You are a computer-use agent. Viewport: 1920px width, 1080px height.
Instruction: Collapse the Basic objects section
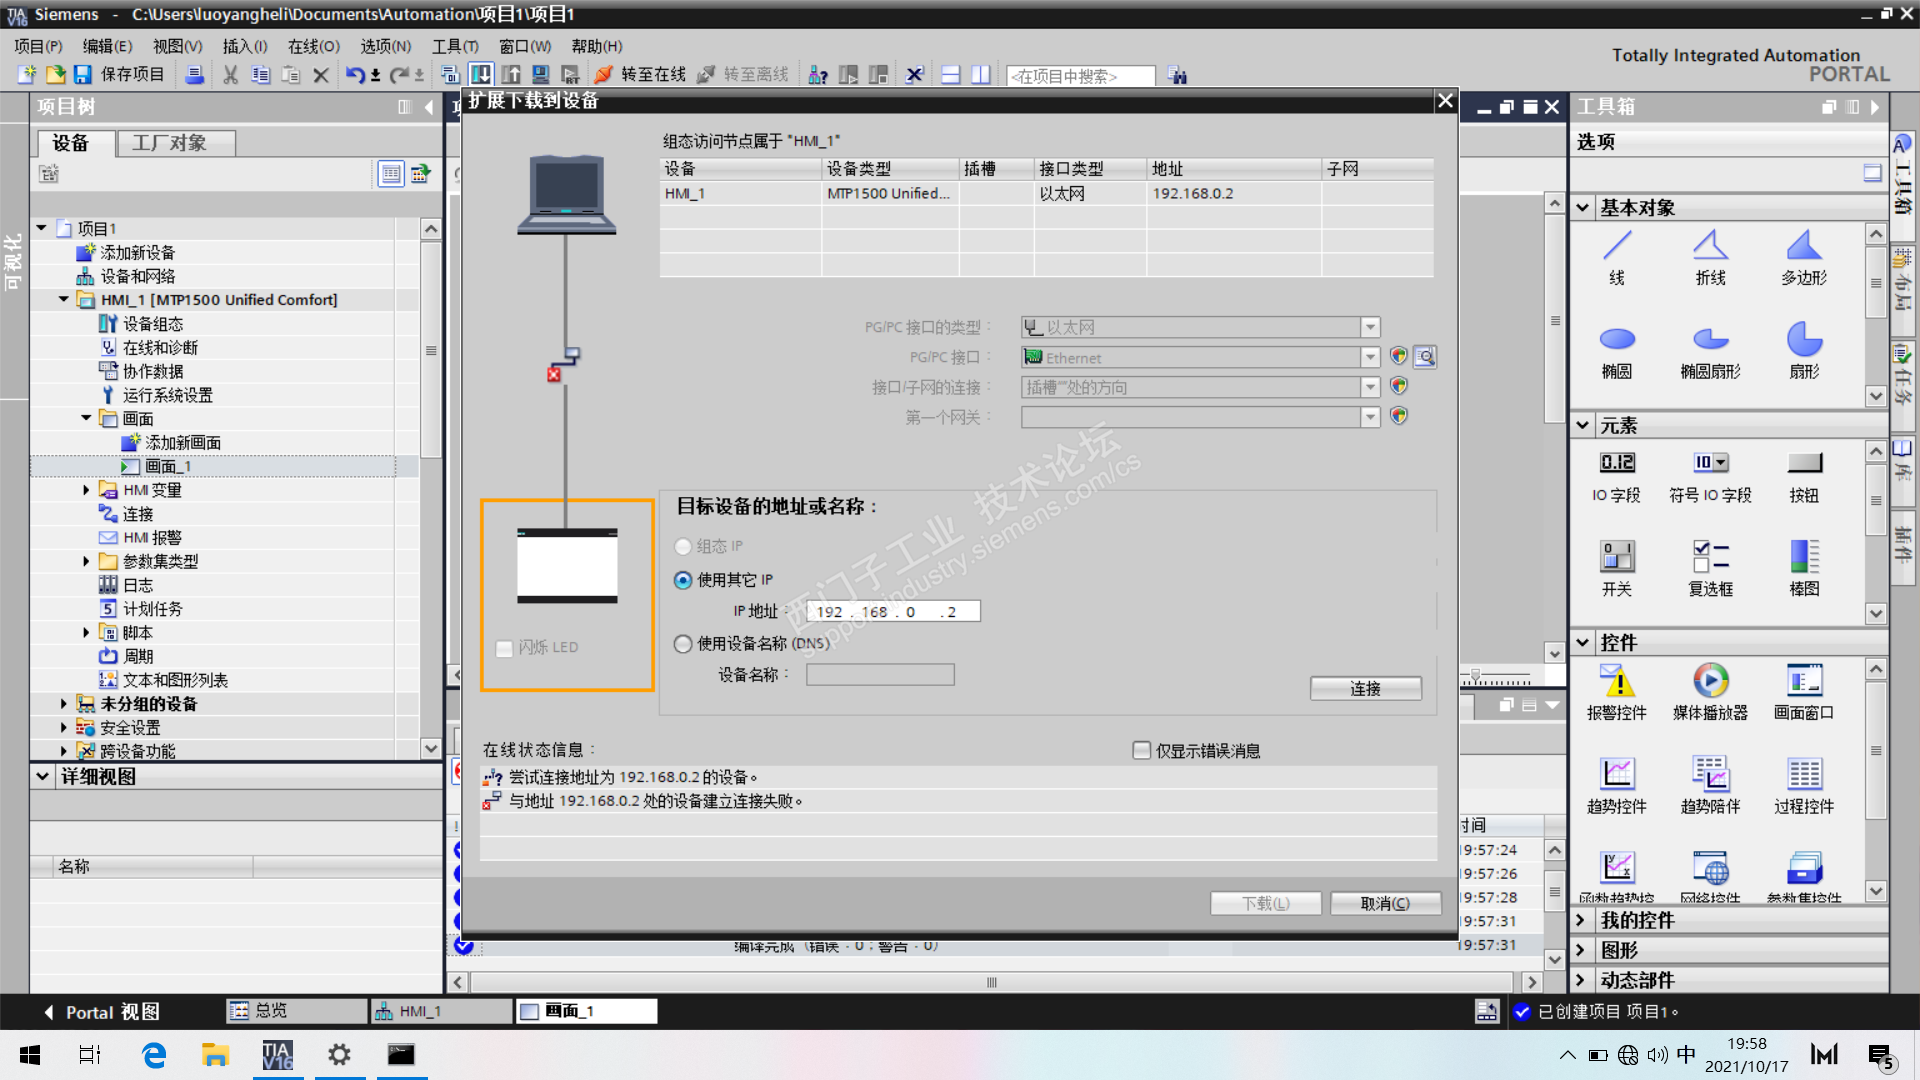1583,208
